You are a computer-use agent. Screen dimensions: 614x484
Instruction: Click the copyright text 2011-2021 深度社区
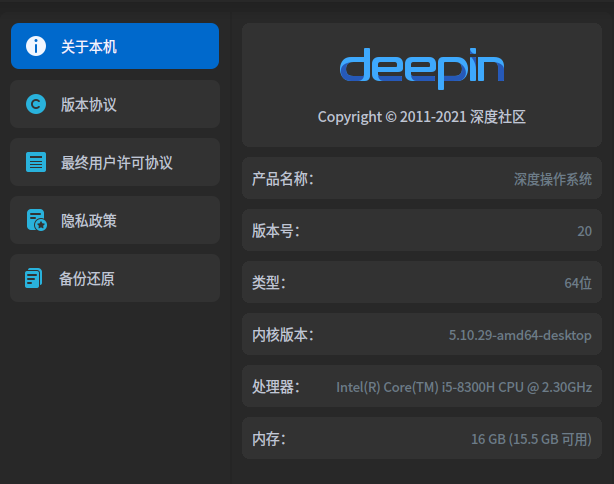[422, 117]
